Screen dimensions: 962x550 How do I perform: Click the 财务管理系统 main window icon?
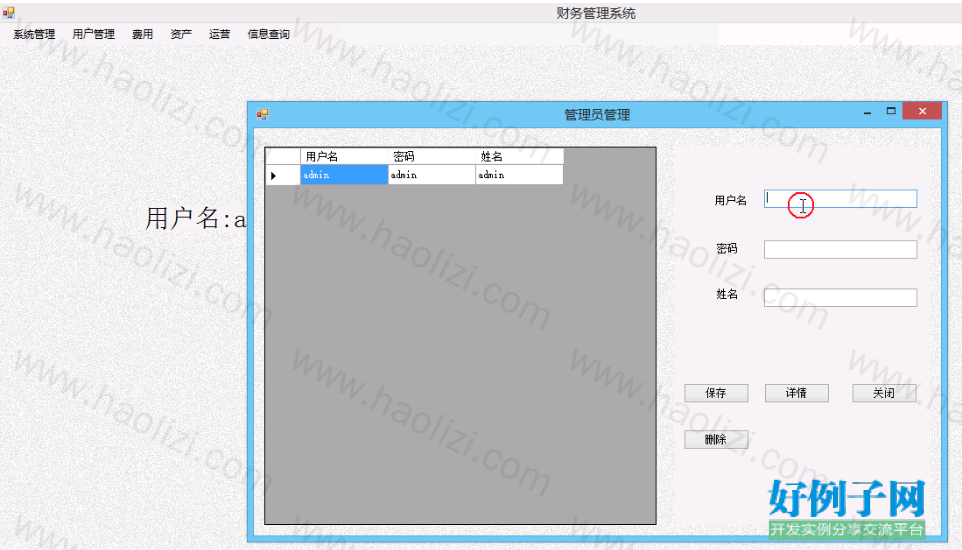click(x=8, y=12)
